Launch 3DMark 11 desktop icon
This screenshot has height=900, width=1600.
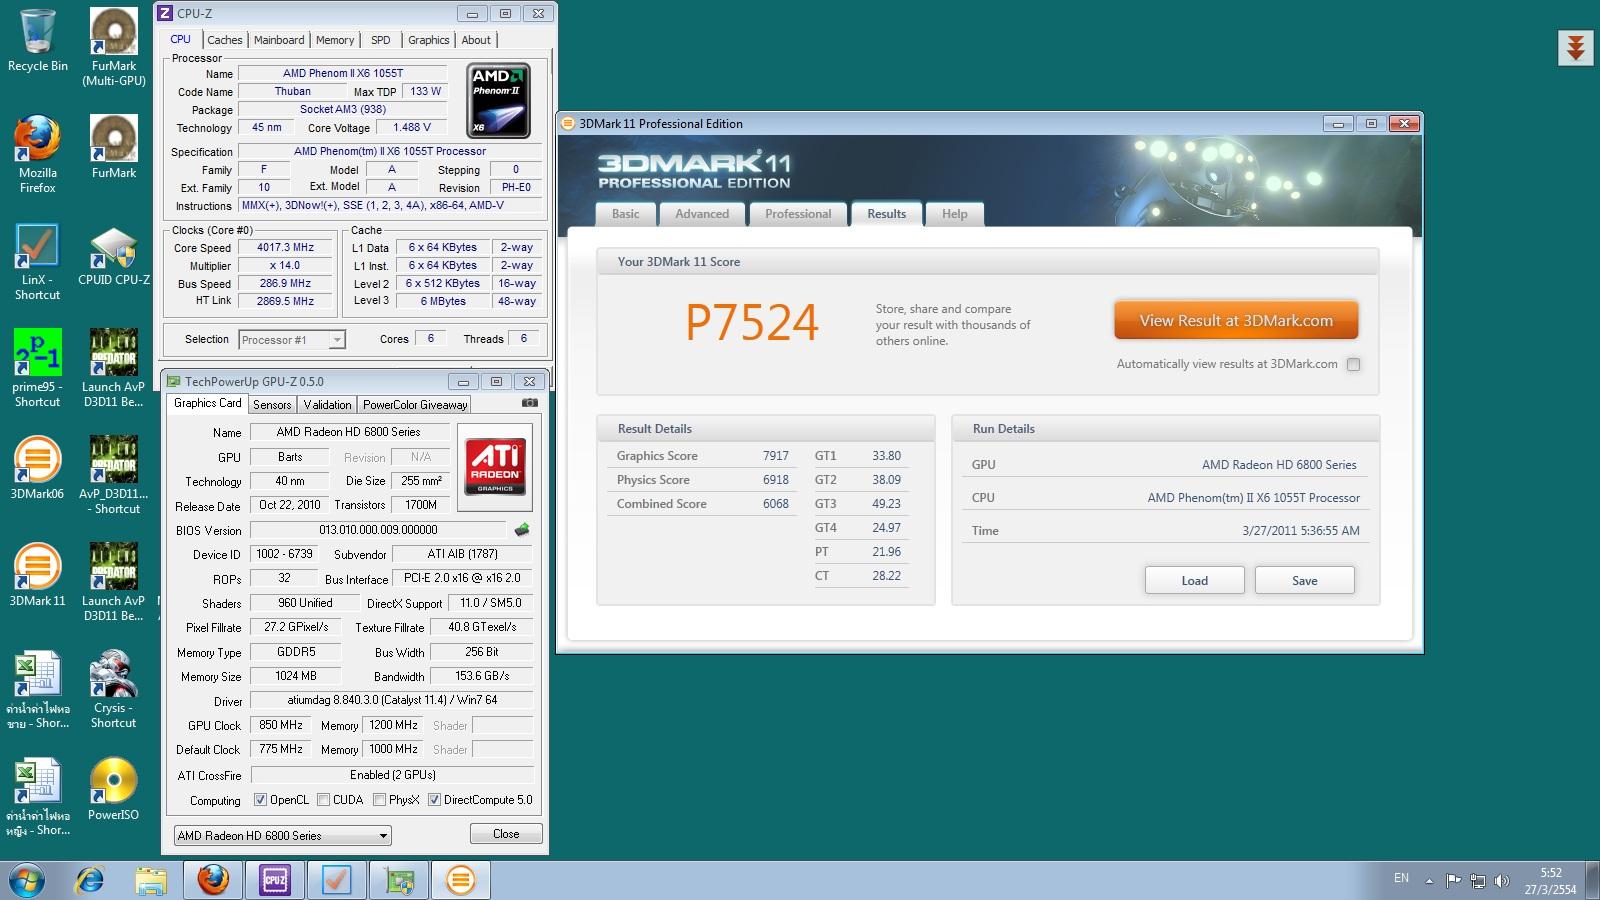point(38,574)
